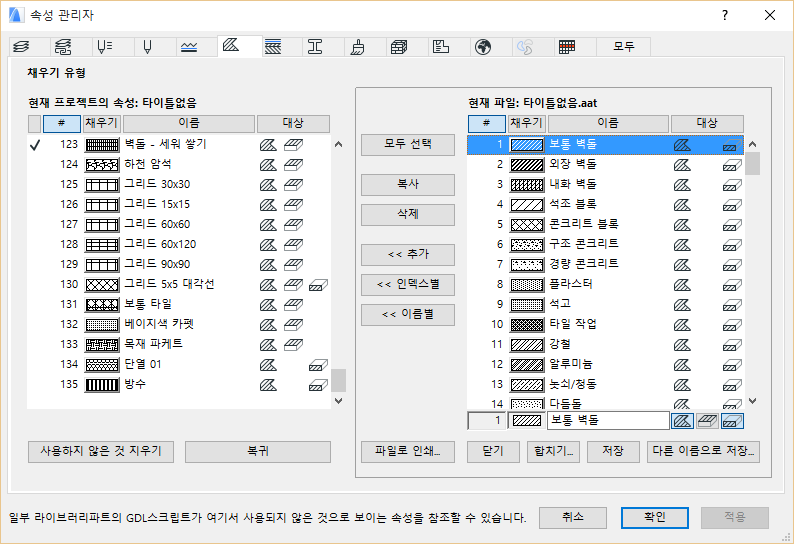Toggle cover fill in name editor row
Screen dimensions: 794x544
tap(707, 421)
